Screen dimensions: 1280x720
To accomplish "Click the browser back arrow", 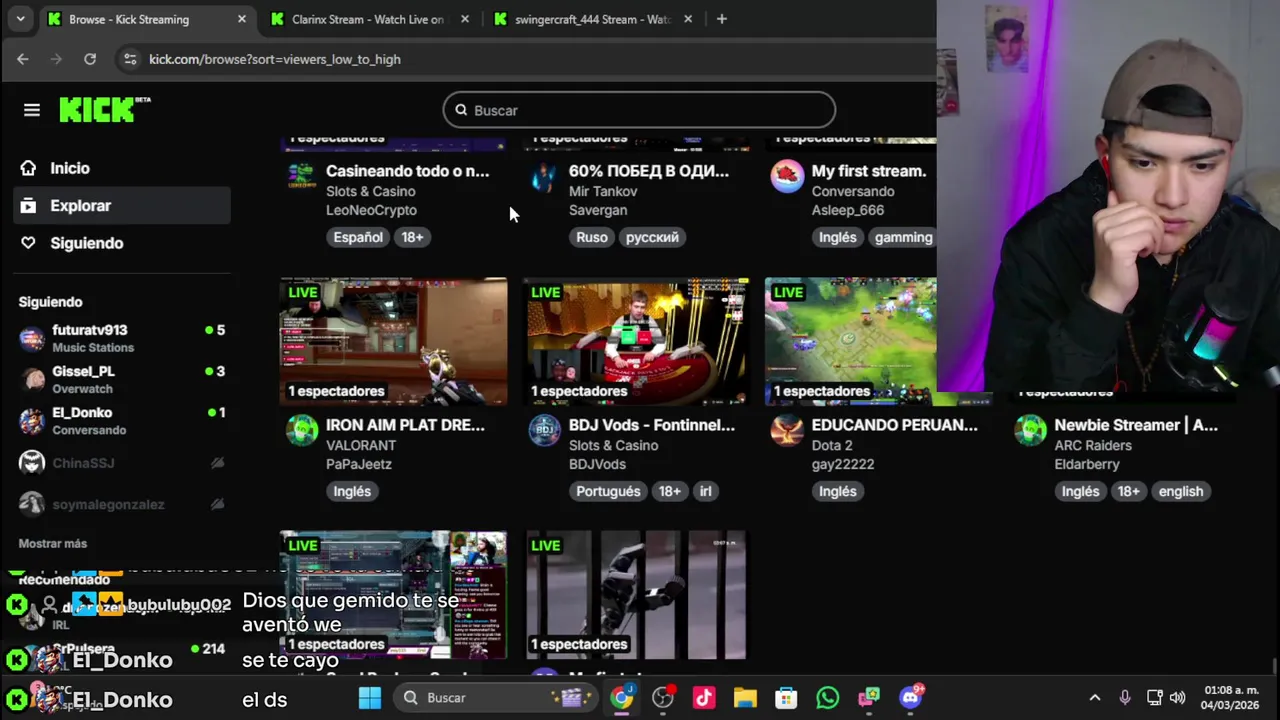I will (x=22, y=59).
